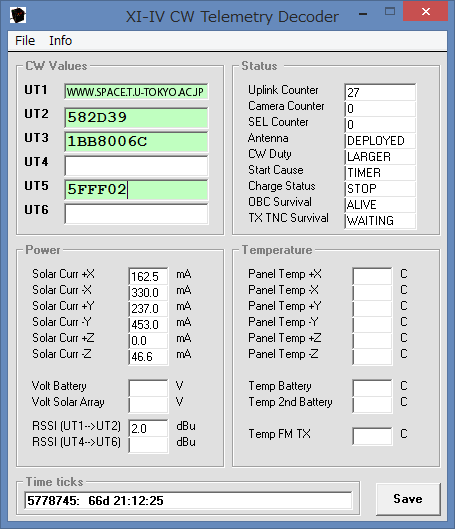Click the Panel Temp +X field
The width and height of the screenshot is (455, 529).
point(372,276)
